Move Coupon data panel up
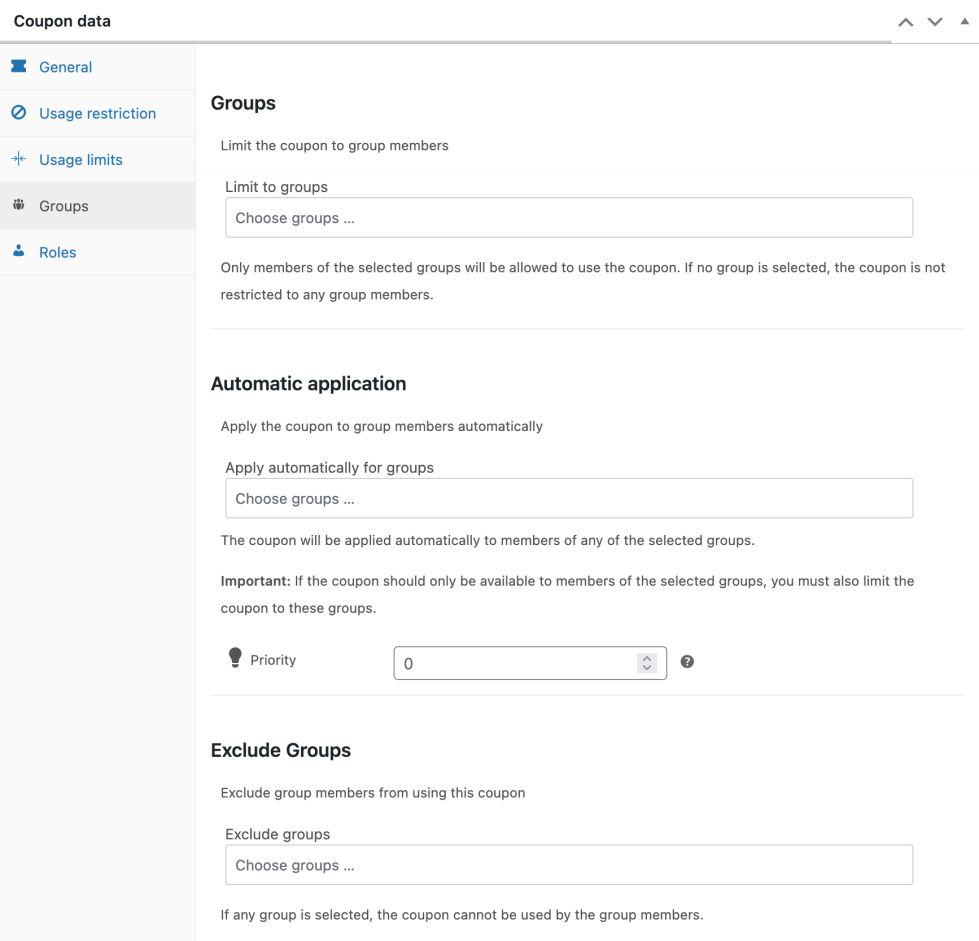 906,22
